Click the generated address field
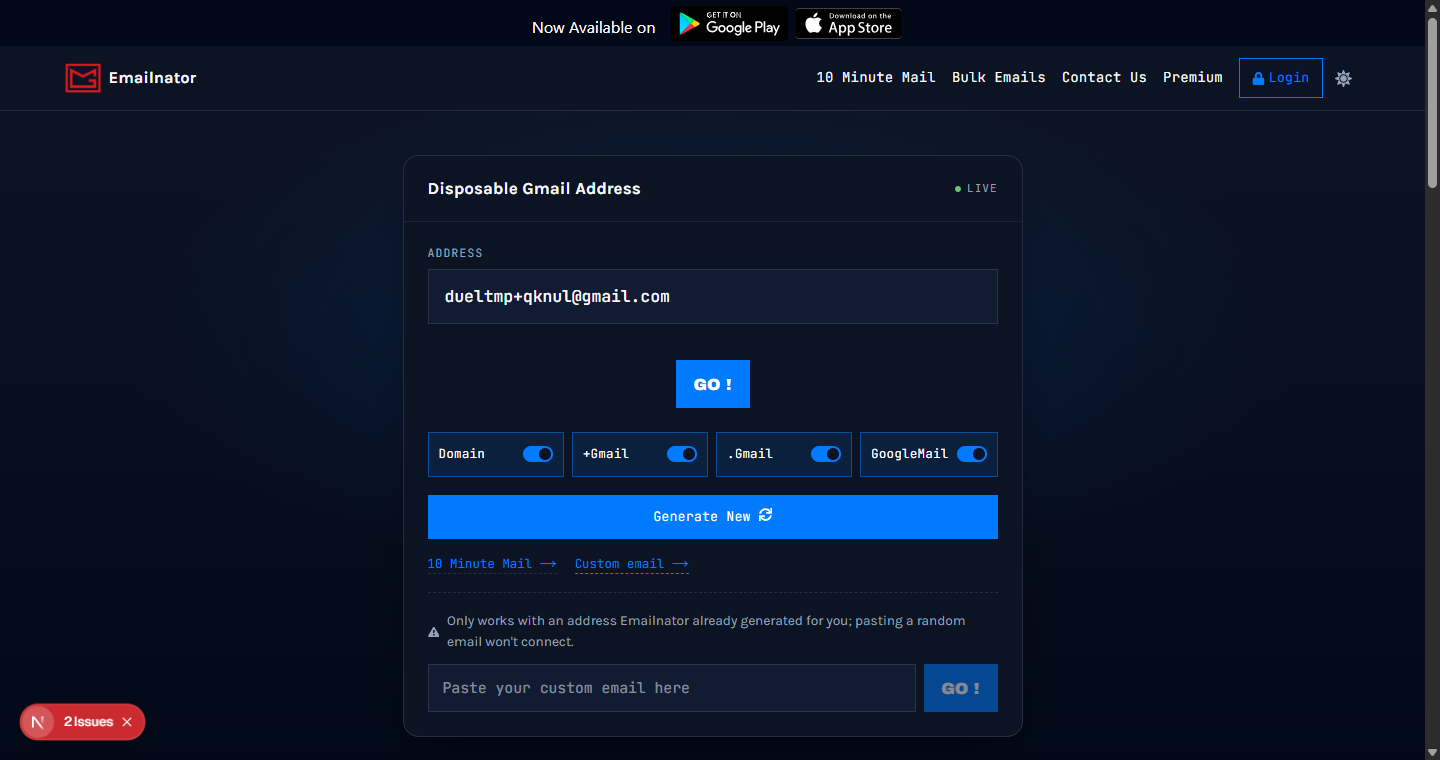This screenshot has height=760, width=1440. tap(713, 296)
